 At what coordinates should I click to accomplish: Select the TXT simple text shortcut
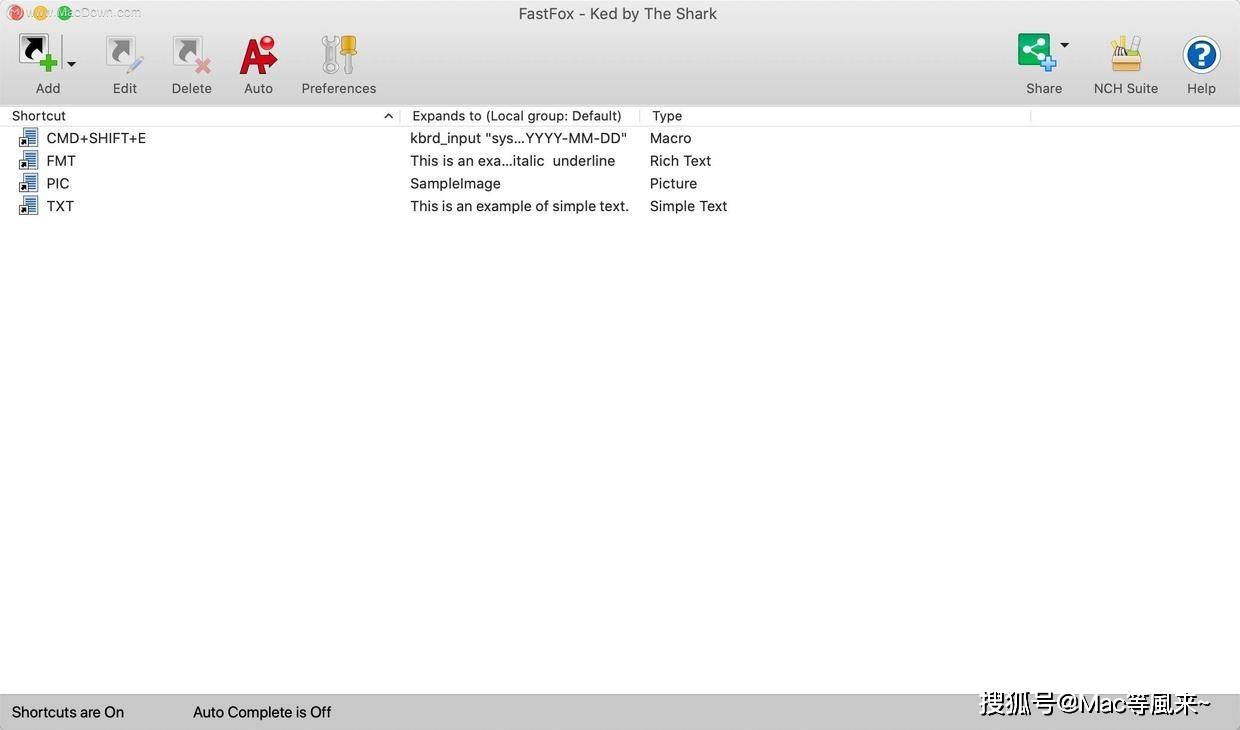(59, 206)
